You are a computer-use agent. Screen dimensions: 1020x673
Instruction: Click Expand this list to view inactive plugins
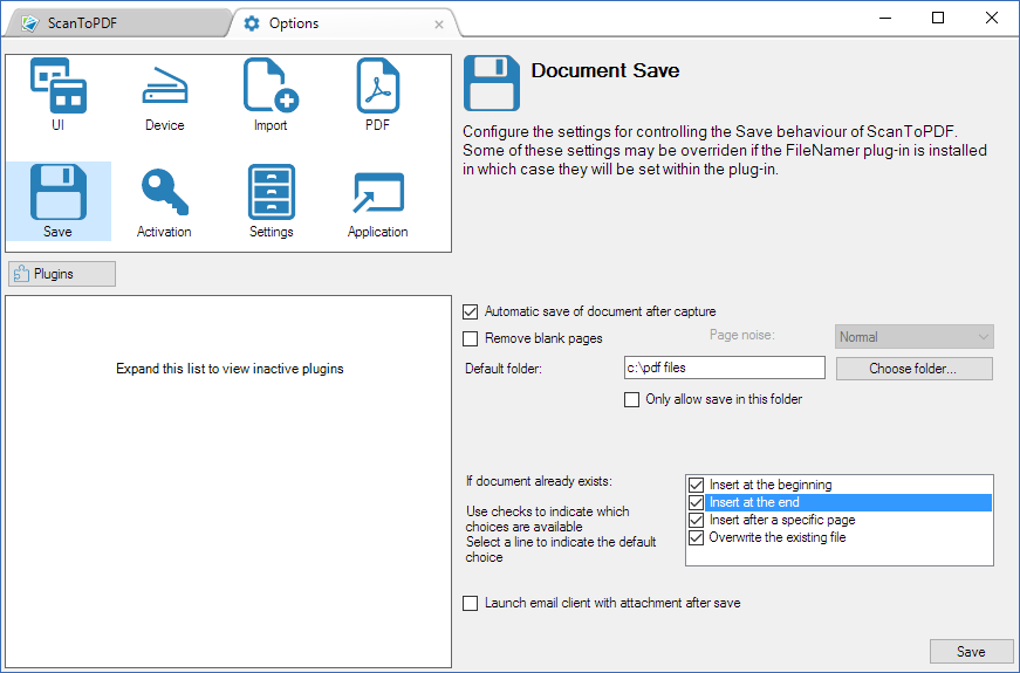(230, 369)
